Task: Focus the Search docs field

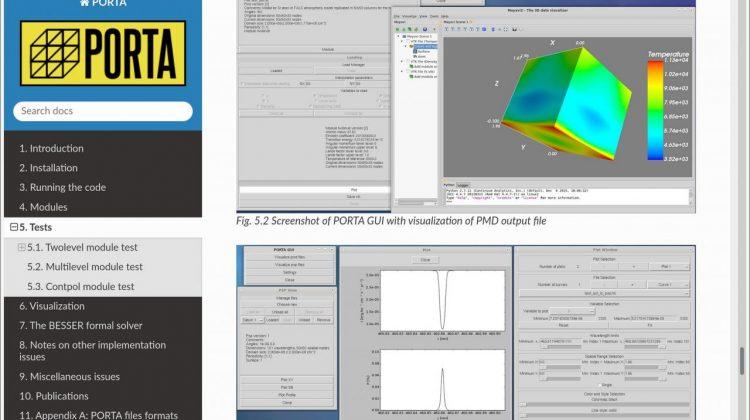Action: 103,111
